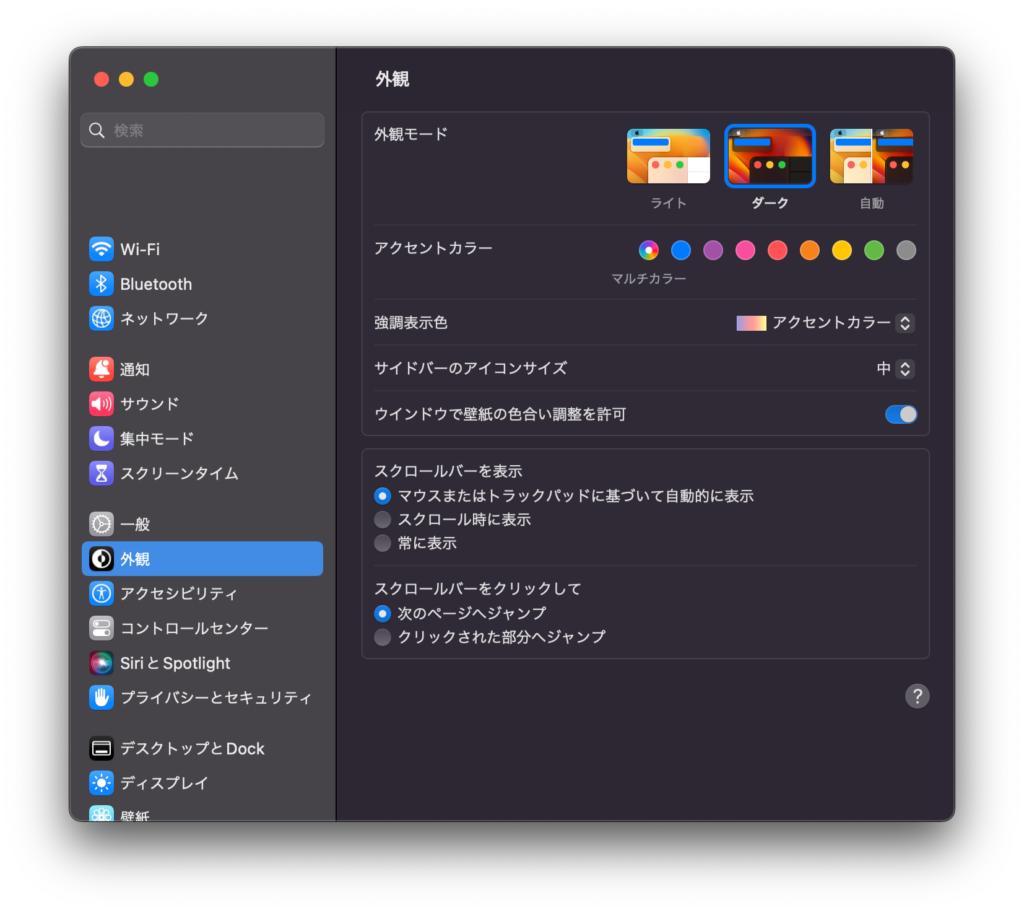Select マウスまたはトラックパッドに基づいて自動的に表示 radio
Screen dimensions: 1024x913
383,496
